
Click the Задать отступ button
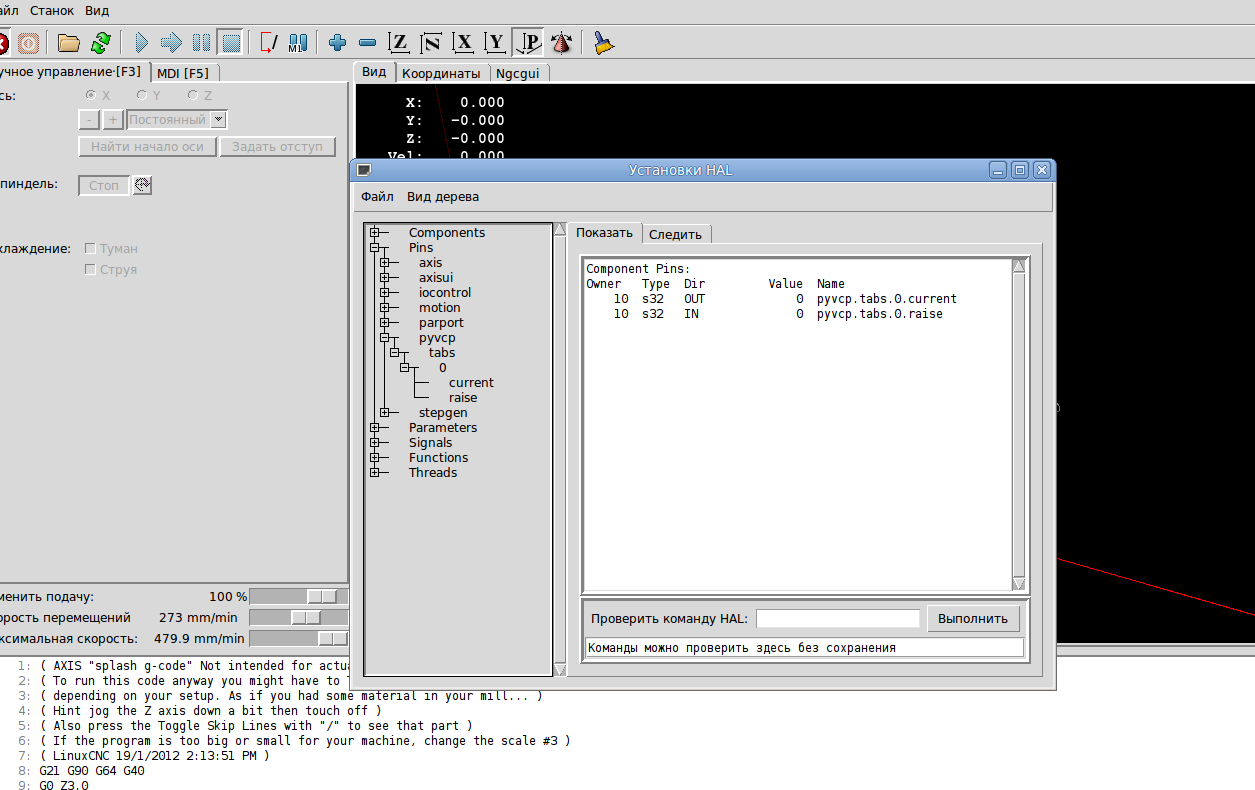[x=277, y=147]
